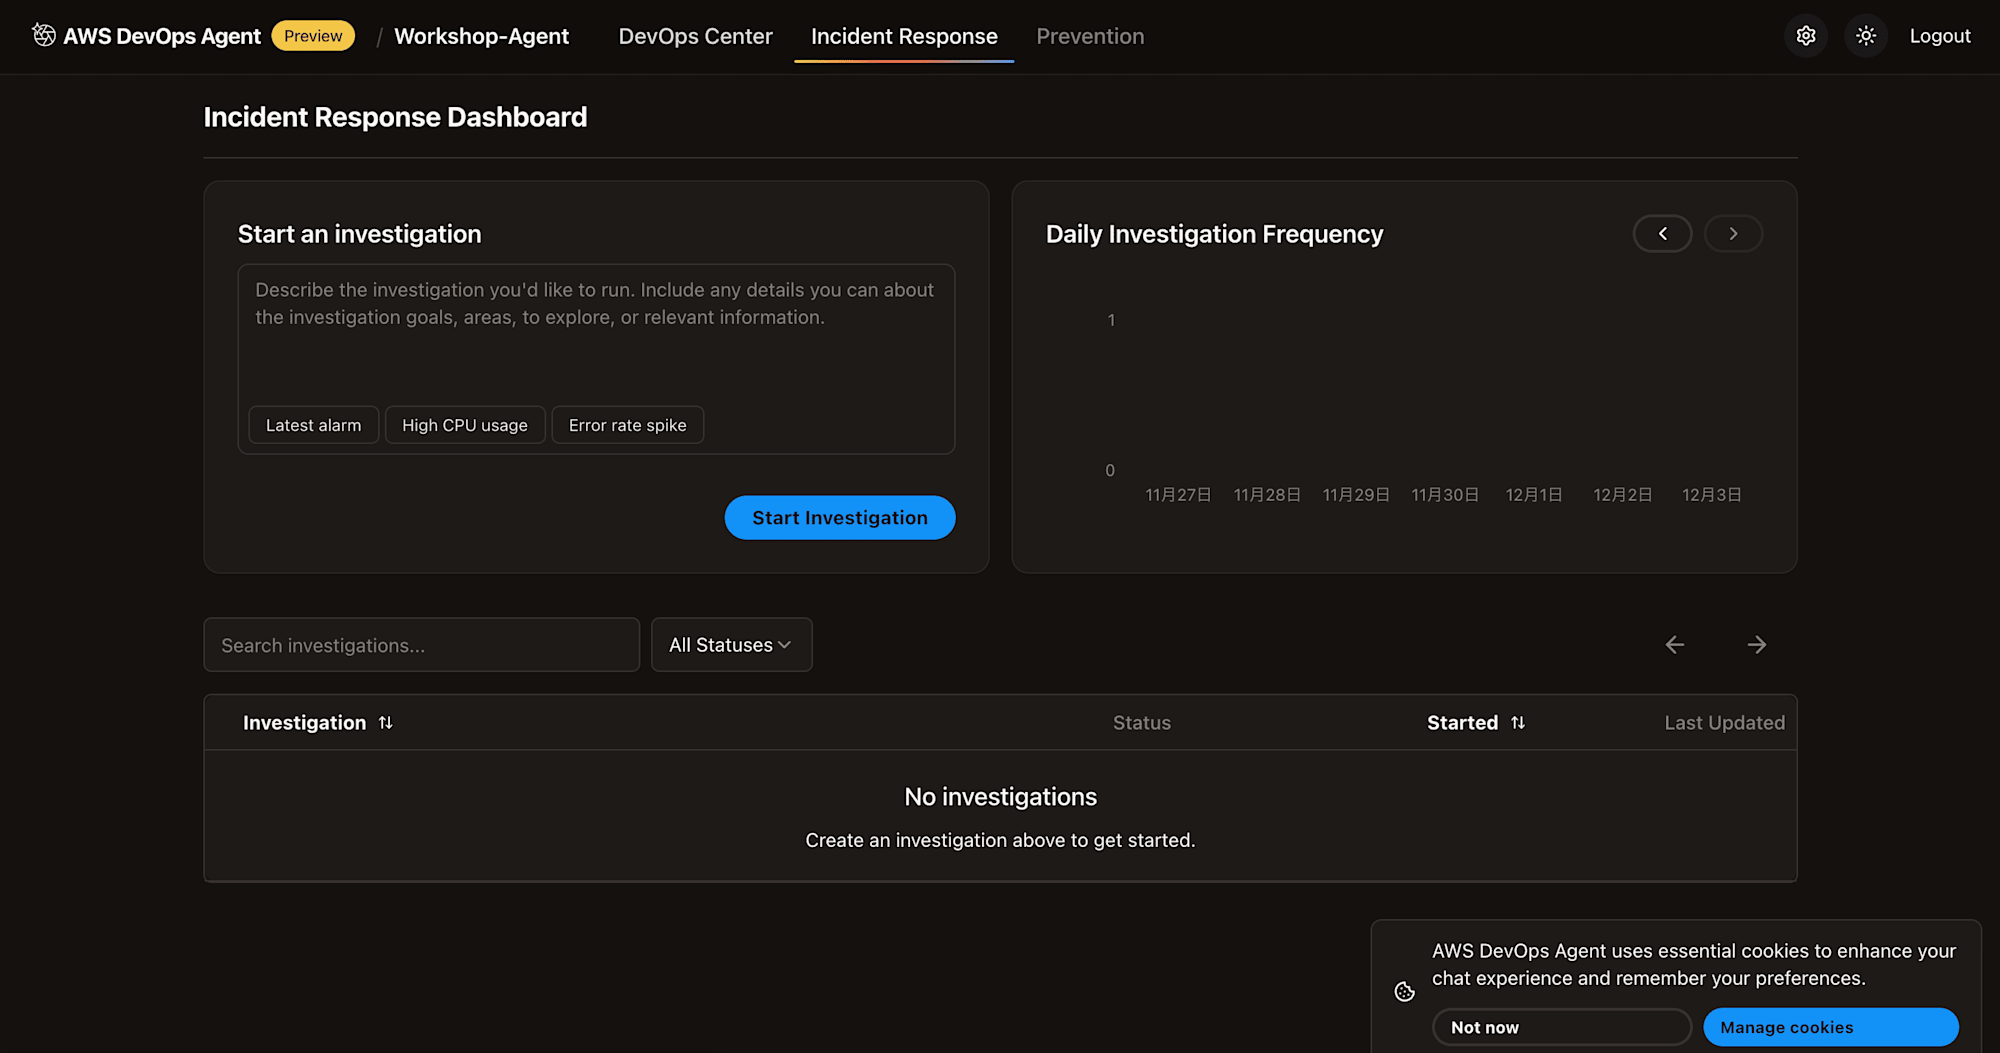Choose the Latest alarm suggestion chip
This screenshot has width=2000, height=1053.
[313, 425]
